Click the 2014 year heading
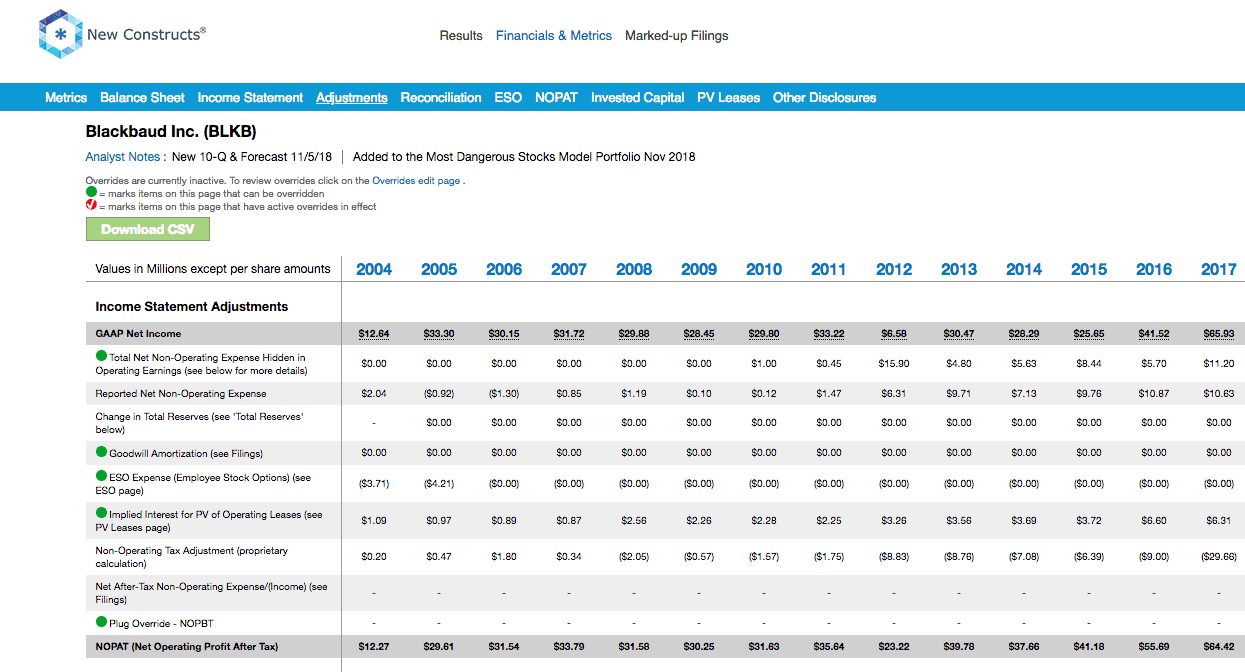The height and width of the screenshot is (672, 1245). tap(1024, 269)
